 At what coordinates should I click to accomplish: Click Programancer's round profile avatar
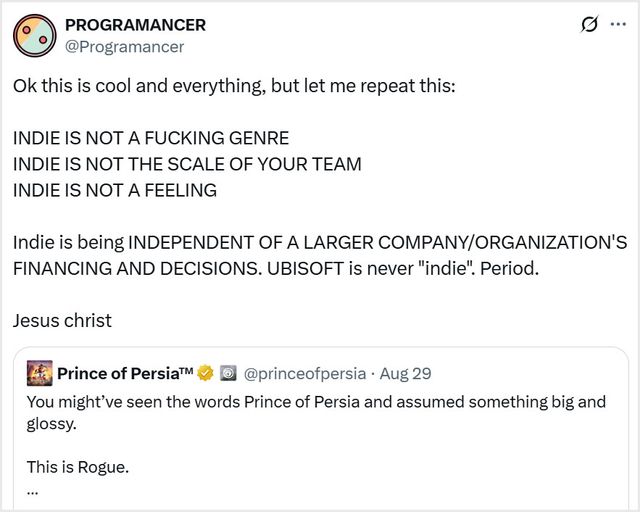[x=34, y=35]
